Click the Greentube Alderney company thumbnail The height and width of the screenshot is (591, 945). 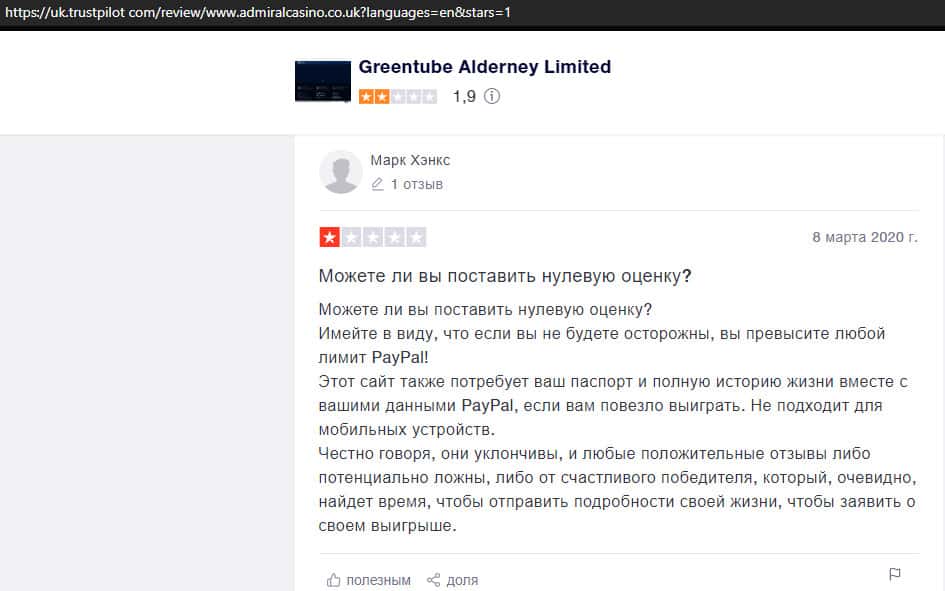(322, 81)
